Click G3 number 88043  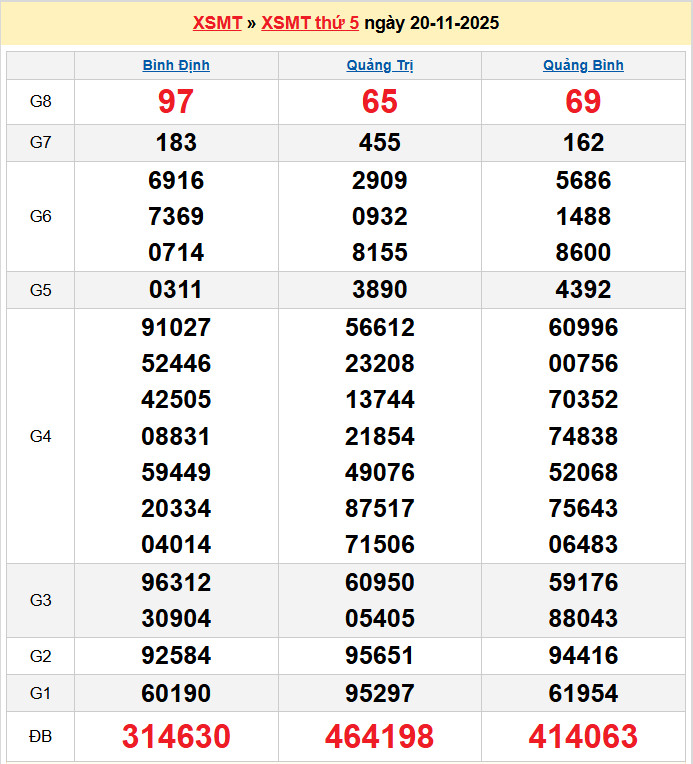click(x=583, y=618)
